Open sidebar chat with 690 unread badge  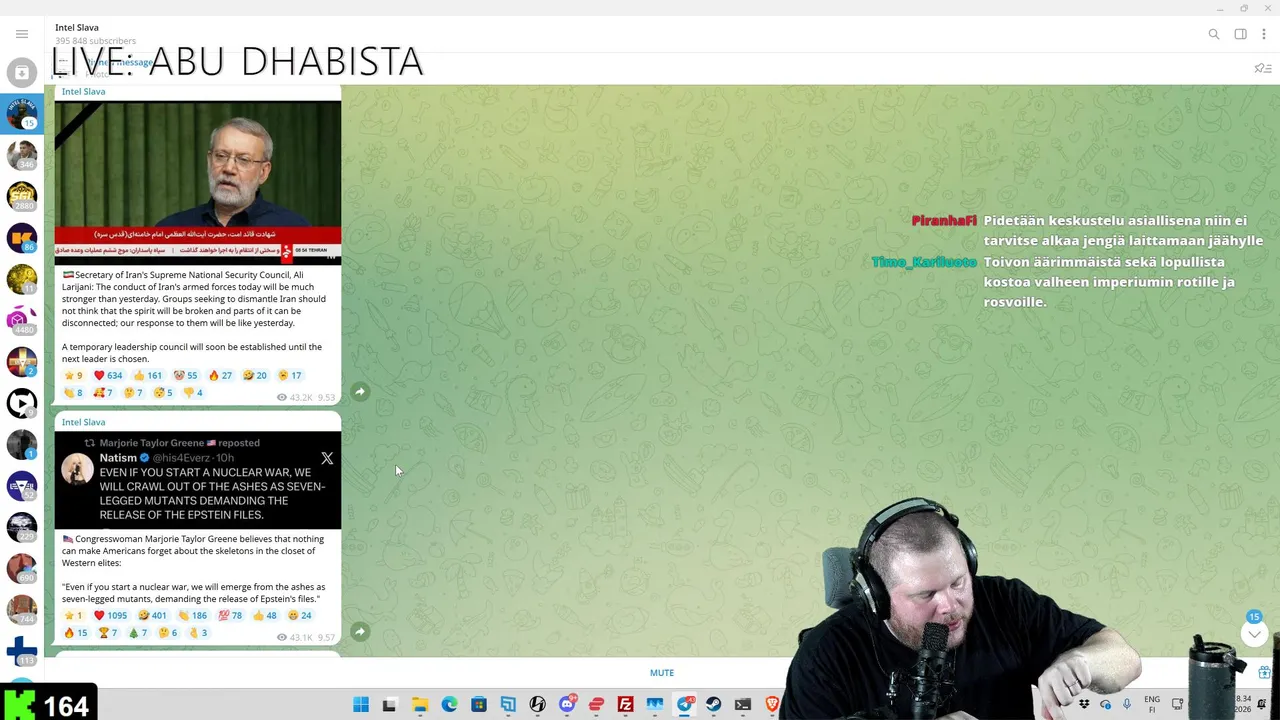click(22, 568)
